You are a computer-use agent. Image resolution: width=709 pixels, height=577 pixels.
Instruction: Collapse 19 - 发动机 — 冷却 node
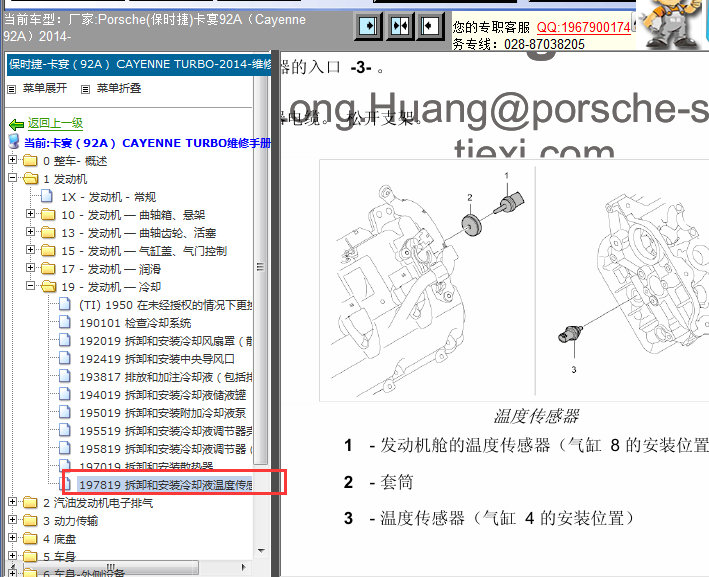[30, 286]
